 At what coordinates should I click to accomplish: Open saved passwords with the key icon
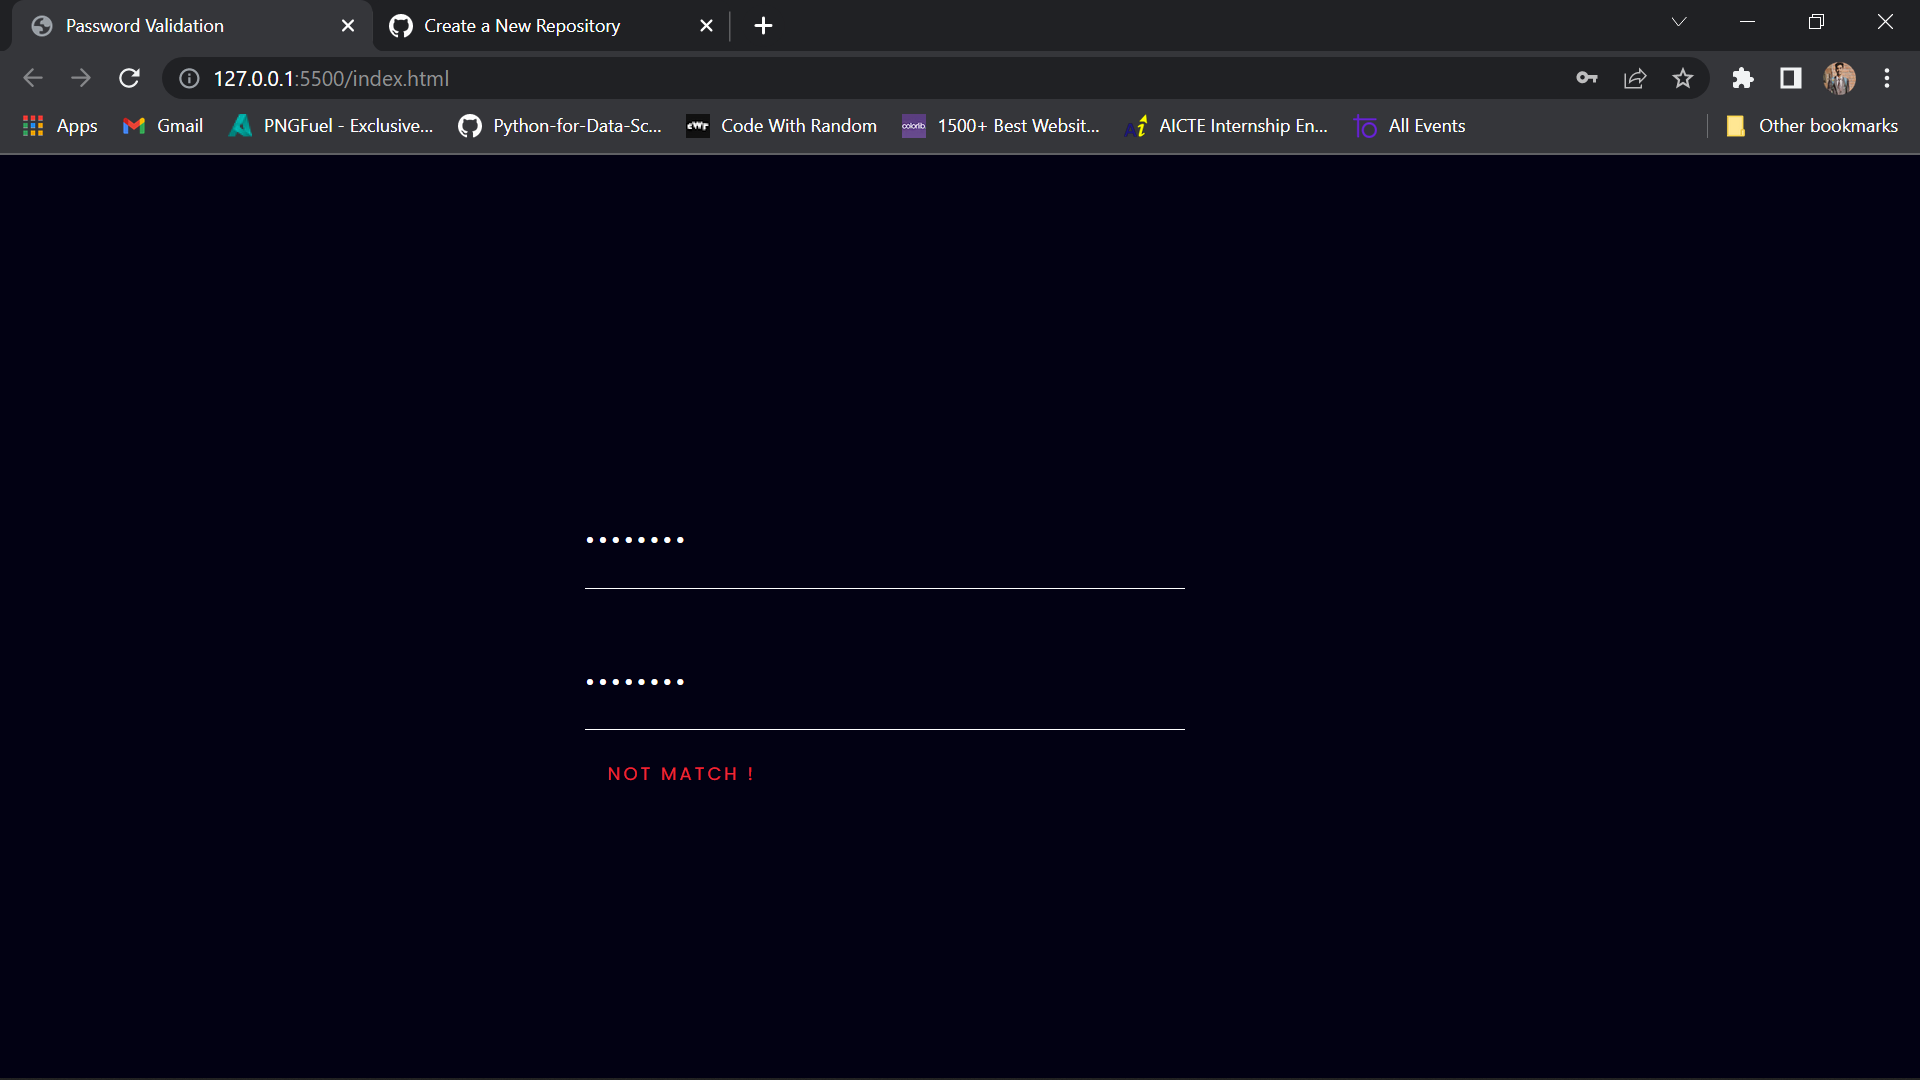point(1587,78)
